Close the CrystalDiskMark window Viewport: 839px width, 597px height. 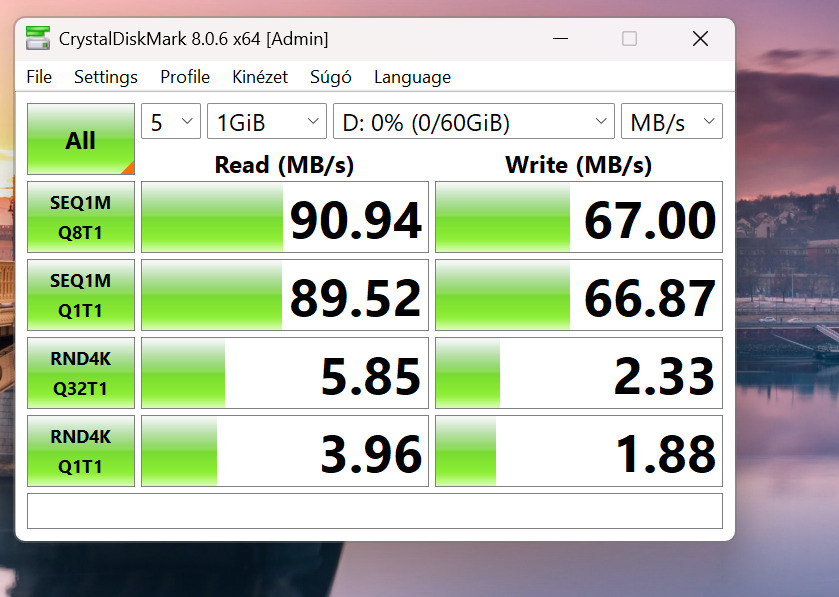[700, 39]
